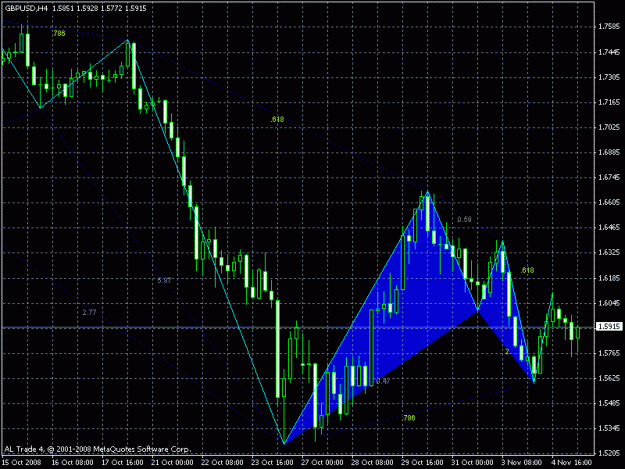The width and height of the screenshot is (625, 469).
Task: Pick the 1.6885 price axis value
Action: coord(609,153)
